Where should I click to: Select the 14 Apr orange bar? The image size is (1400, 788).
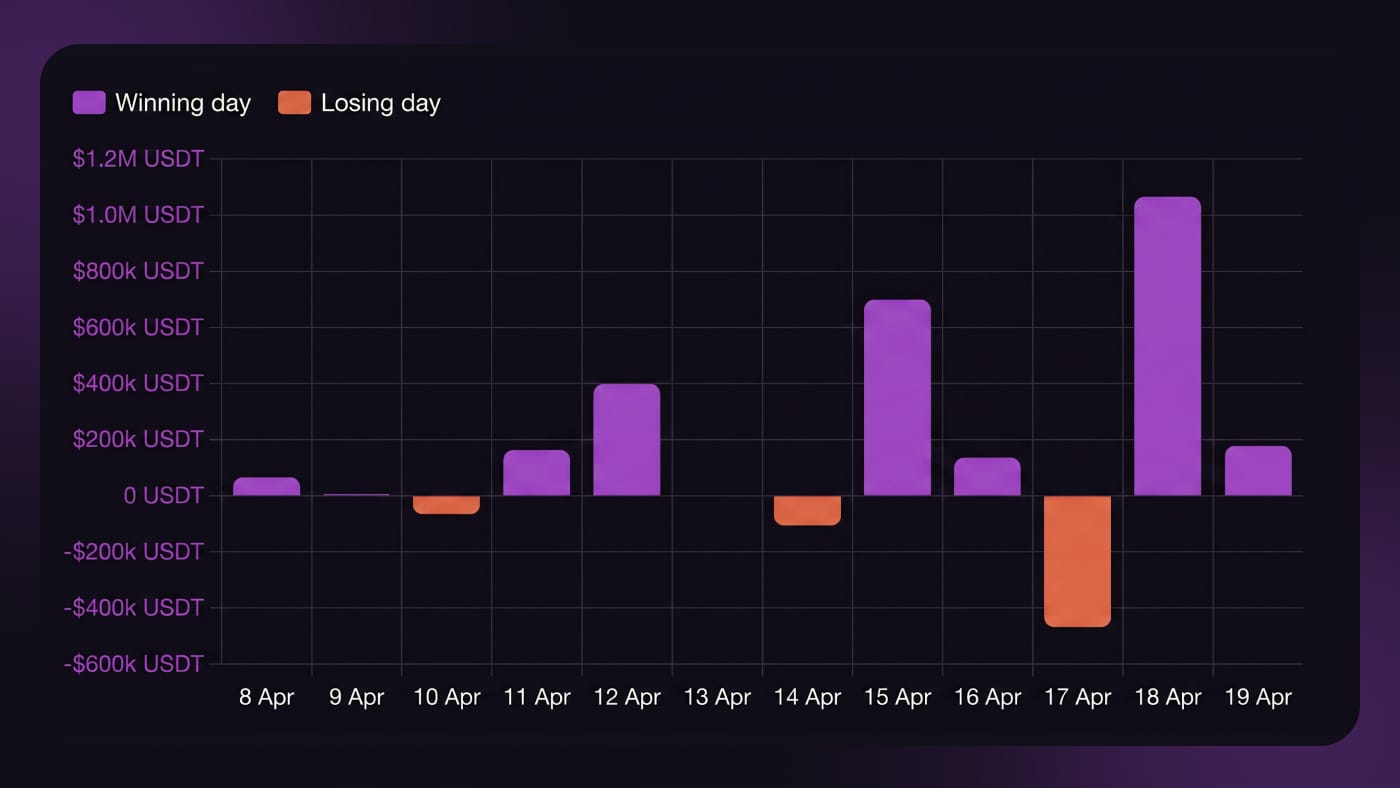tap(807, 510)
